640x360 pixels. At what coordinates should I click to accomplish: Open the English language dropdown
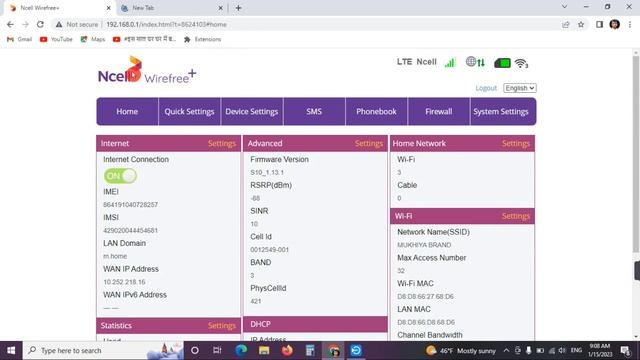[519, 88]
